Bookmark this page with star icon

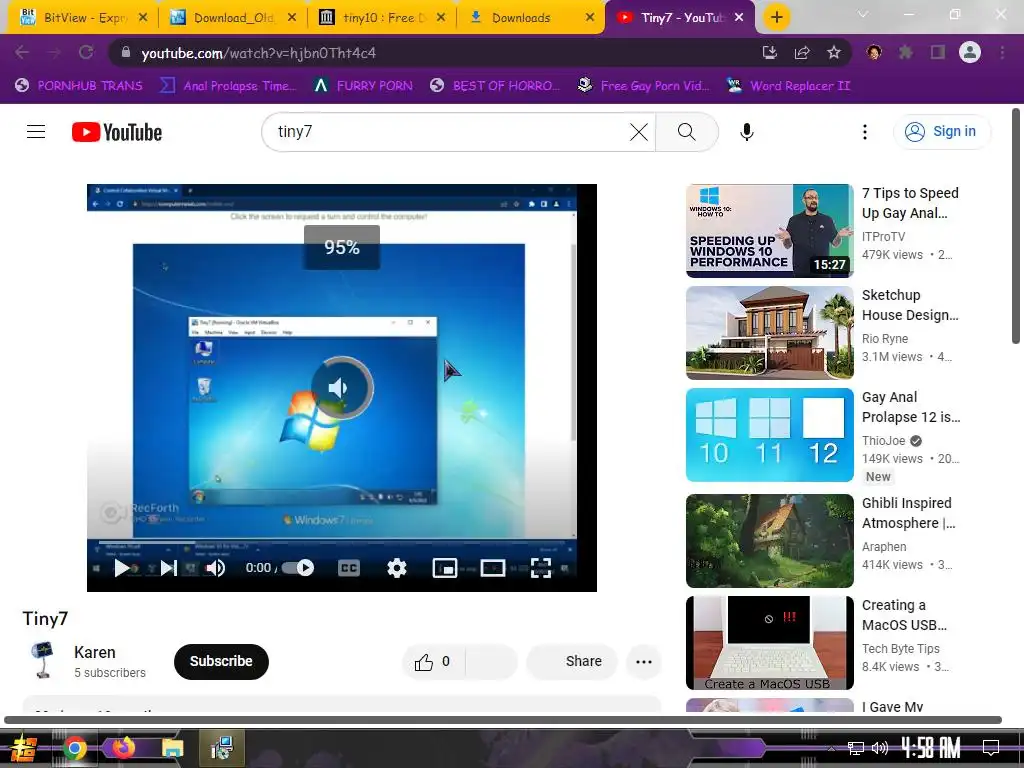[834, 52]
